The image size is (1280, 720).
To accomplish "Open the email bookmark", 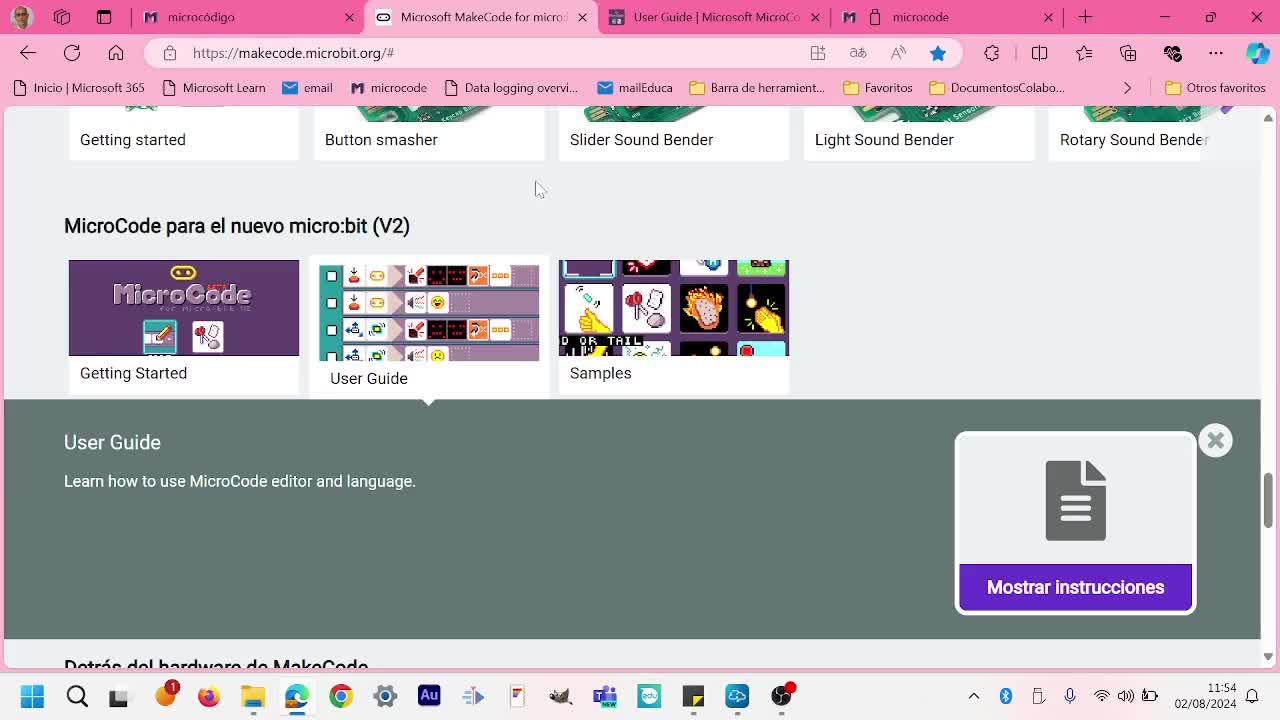I will pyautogui.click(x=307, y=88).
